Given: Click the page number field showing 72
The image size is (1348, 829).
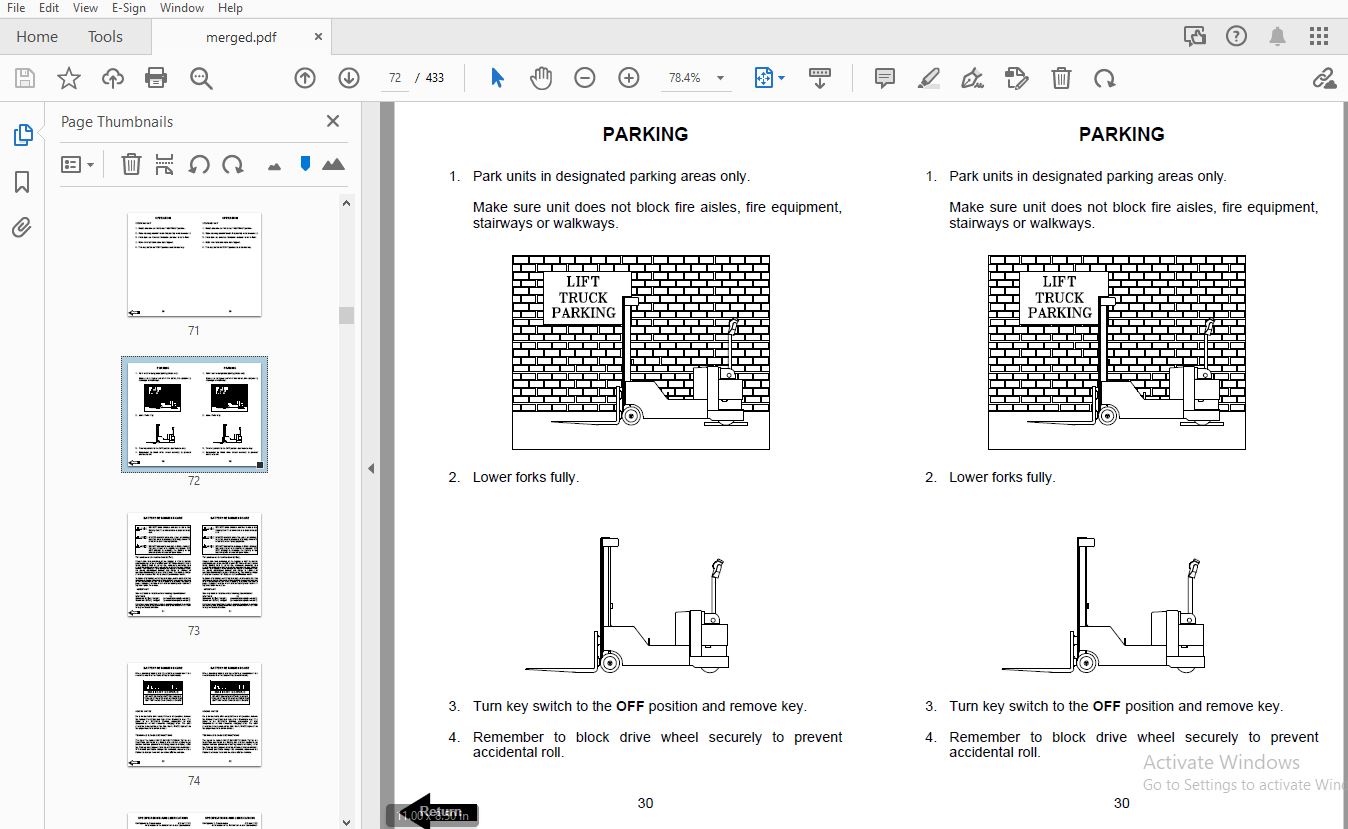Looking at the screenshot, I should pyautogui.click(x=395, y=78).
